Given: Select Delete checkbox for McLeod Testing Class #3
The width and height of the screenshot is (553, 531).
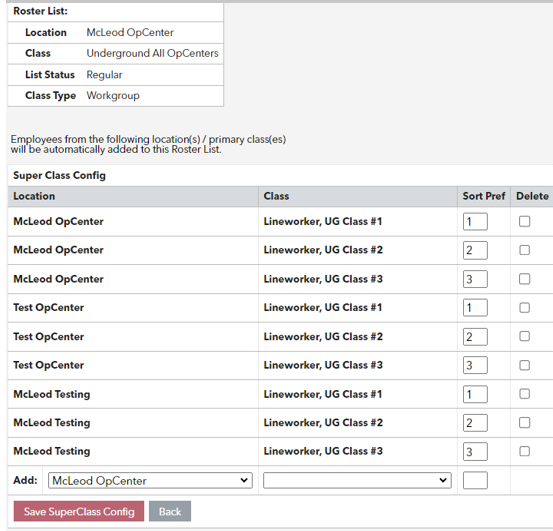Looking at the screenshot, I should (x=524, y=451).
